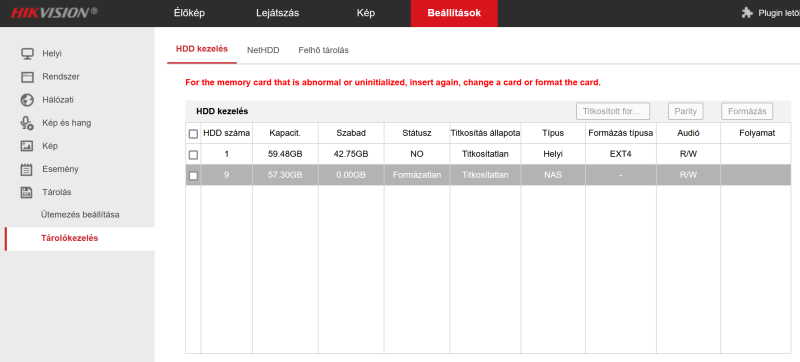Check the box for HDD number 9
Screen dimensions: 800x362
[193, 175]
